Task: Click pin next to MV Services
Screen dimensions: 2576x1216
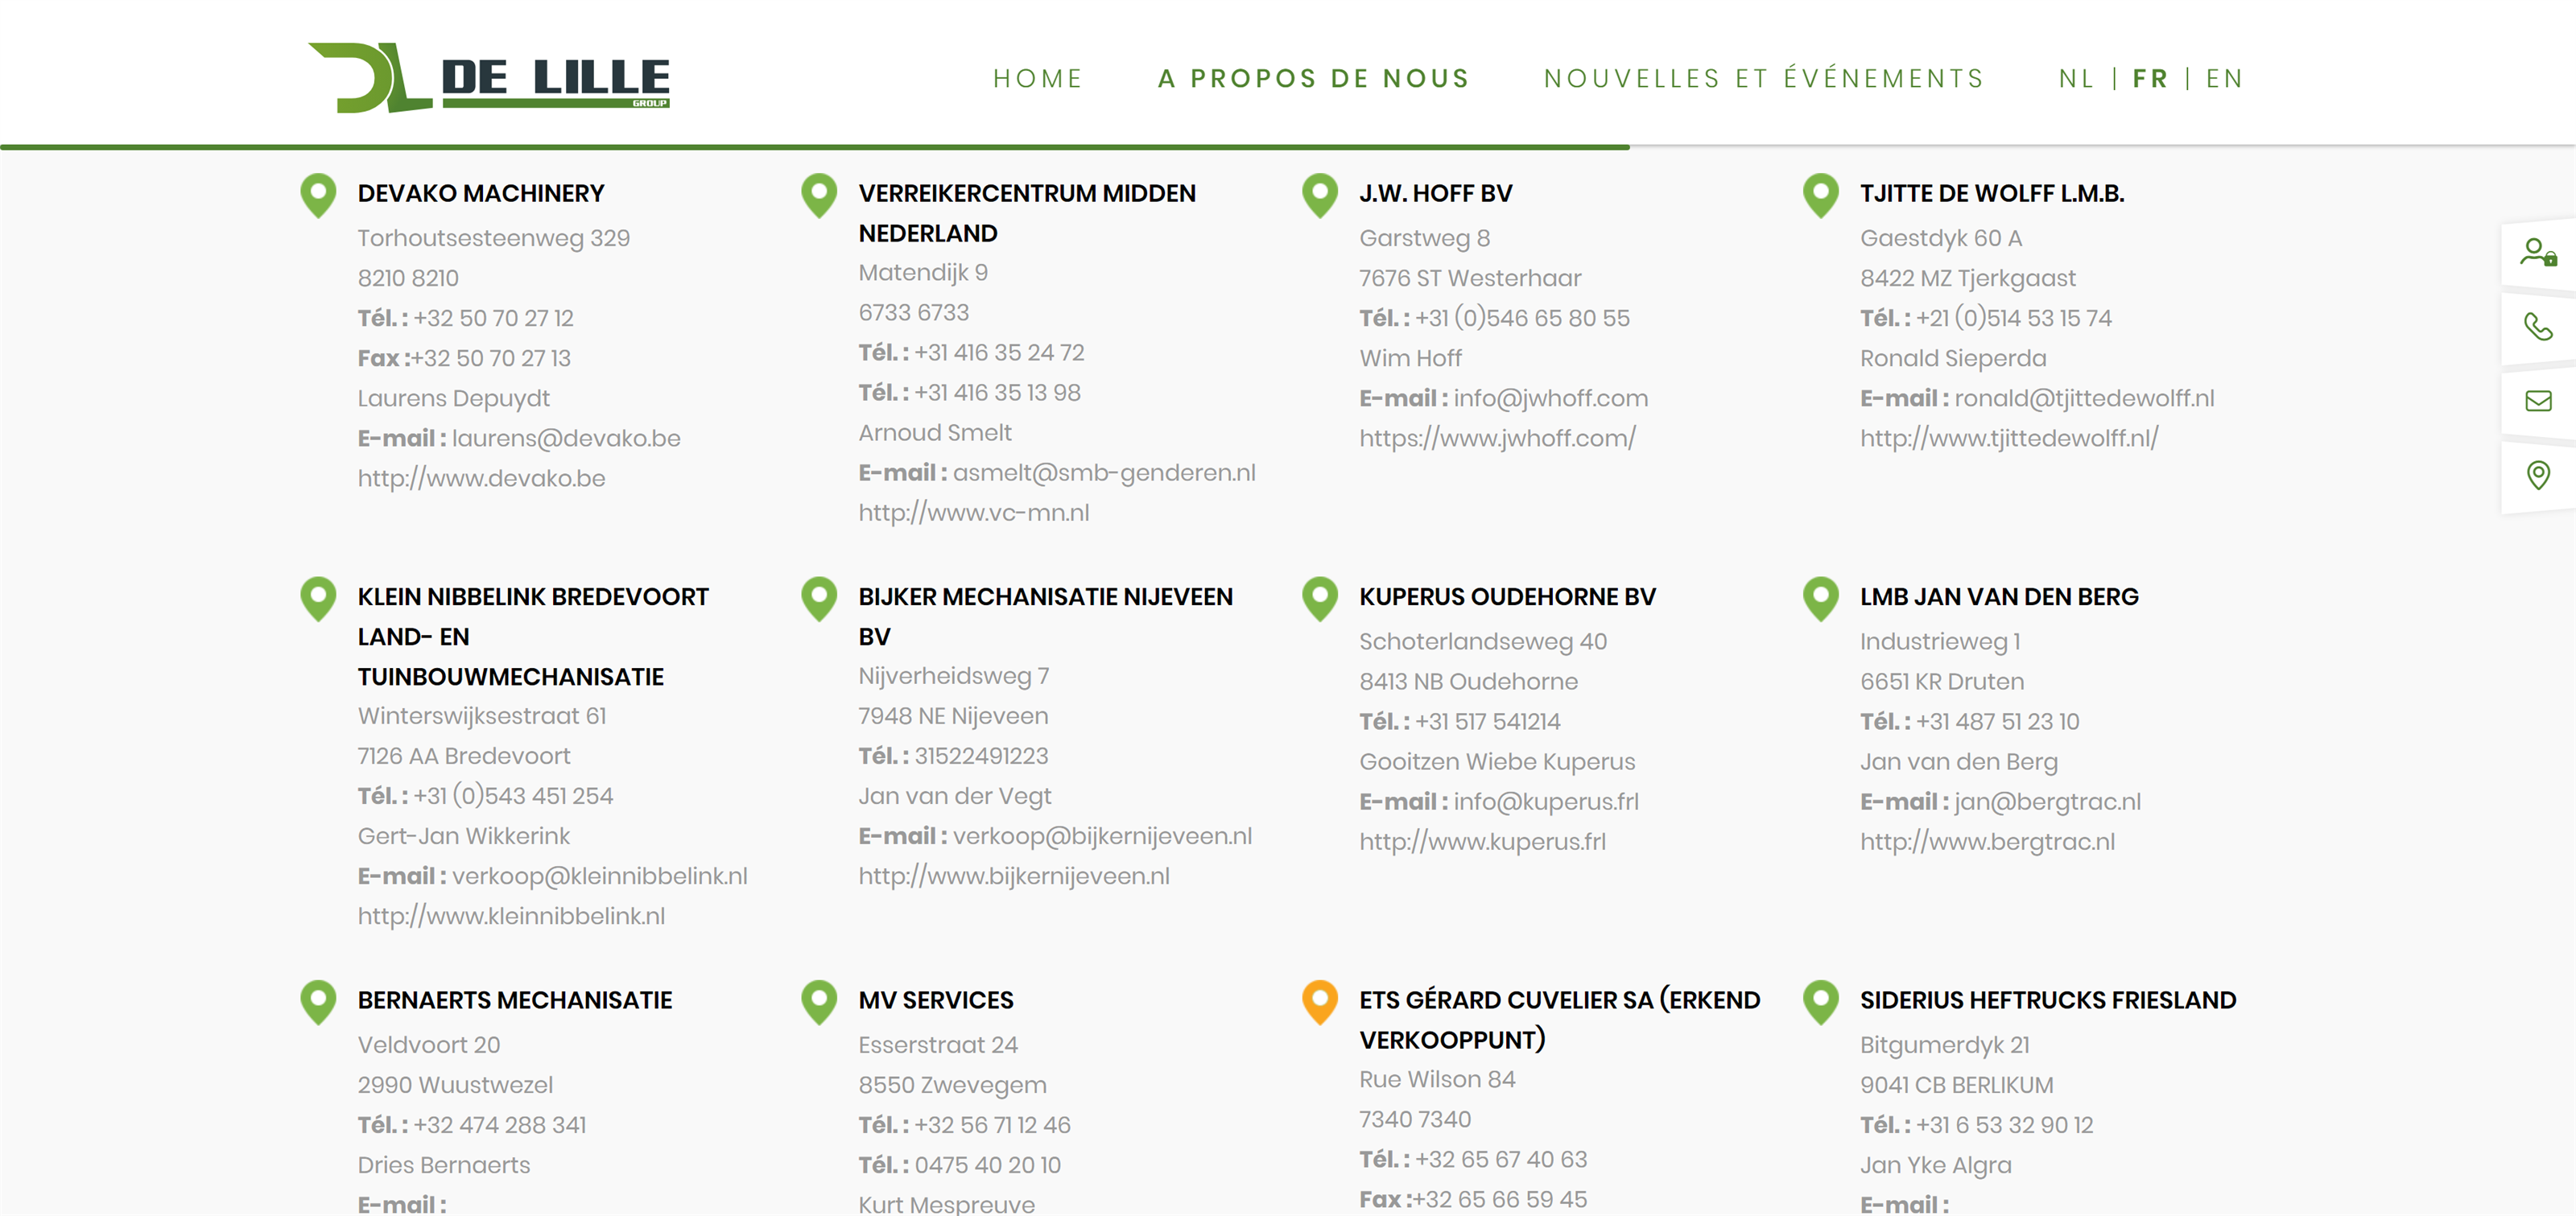Action: 818,1000
